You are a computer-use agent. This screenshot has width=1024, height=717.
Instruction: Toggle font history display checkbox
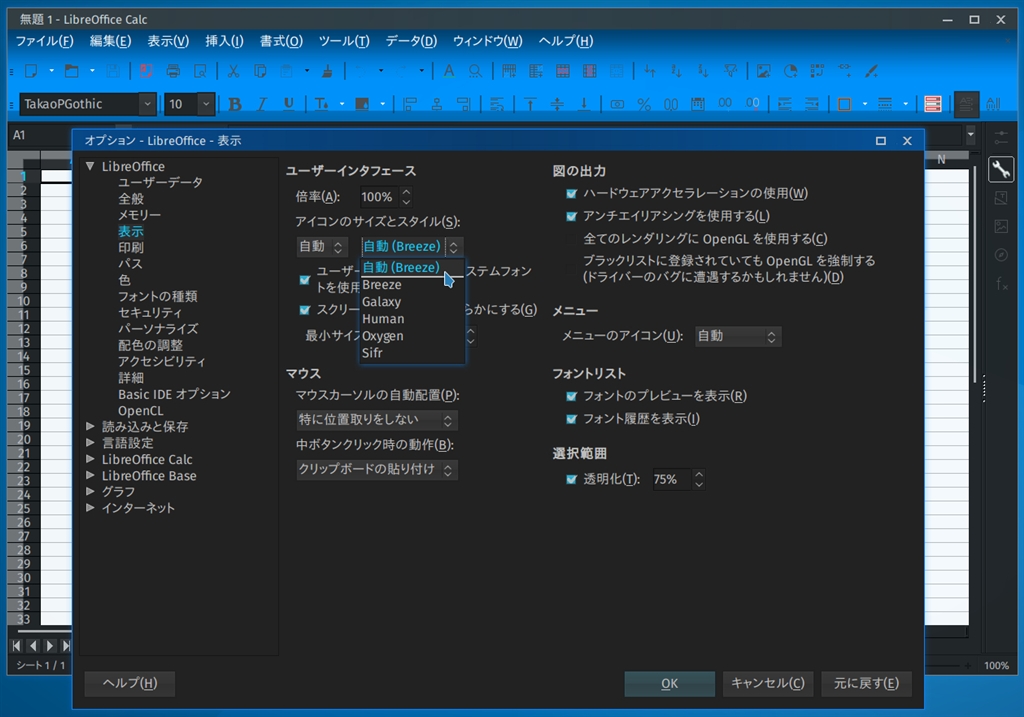point(571,419)
